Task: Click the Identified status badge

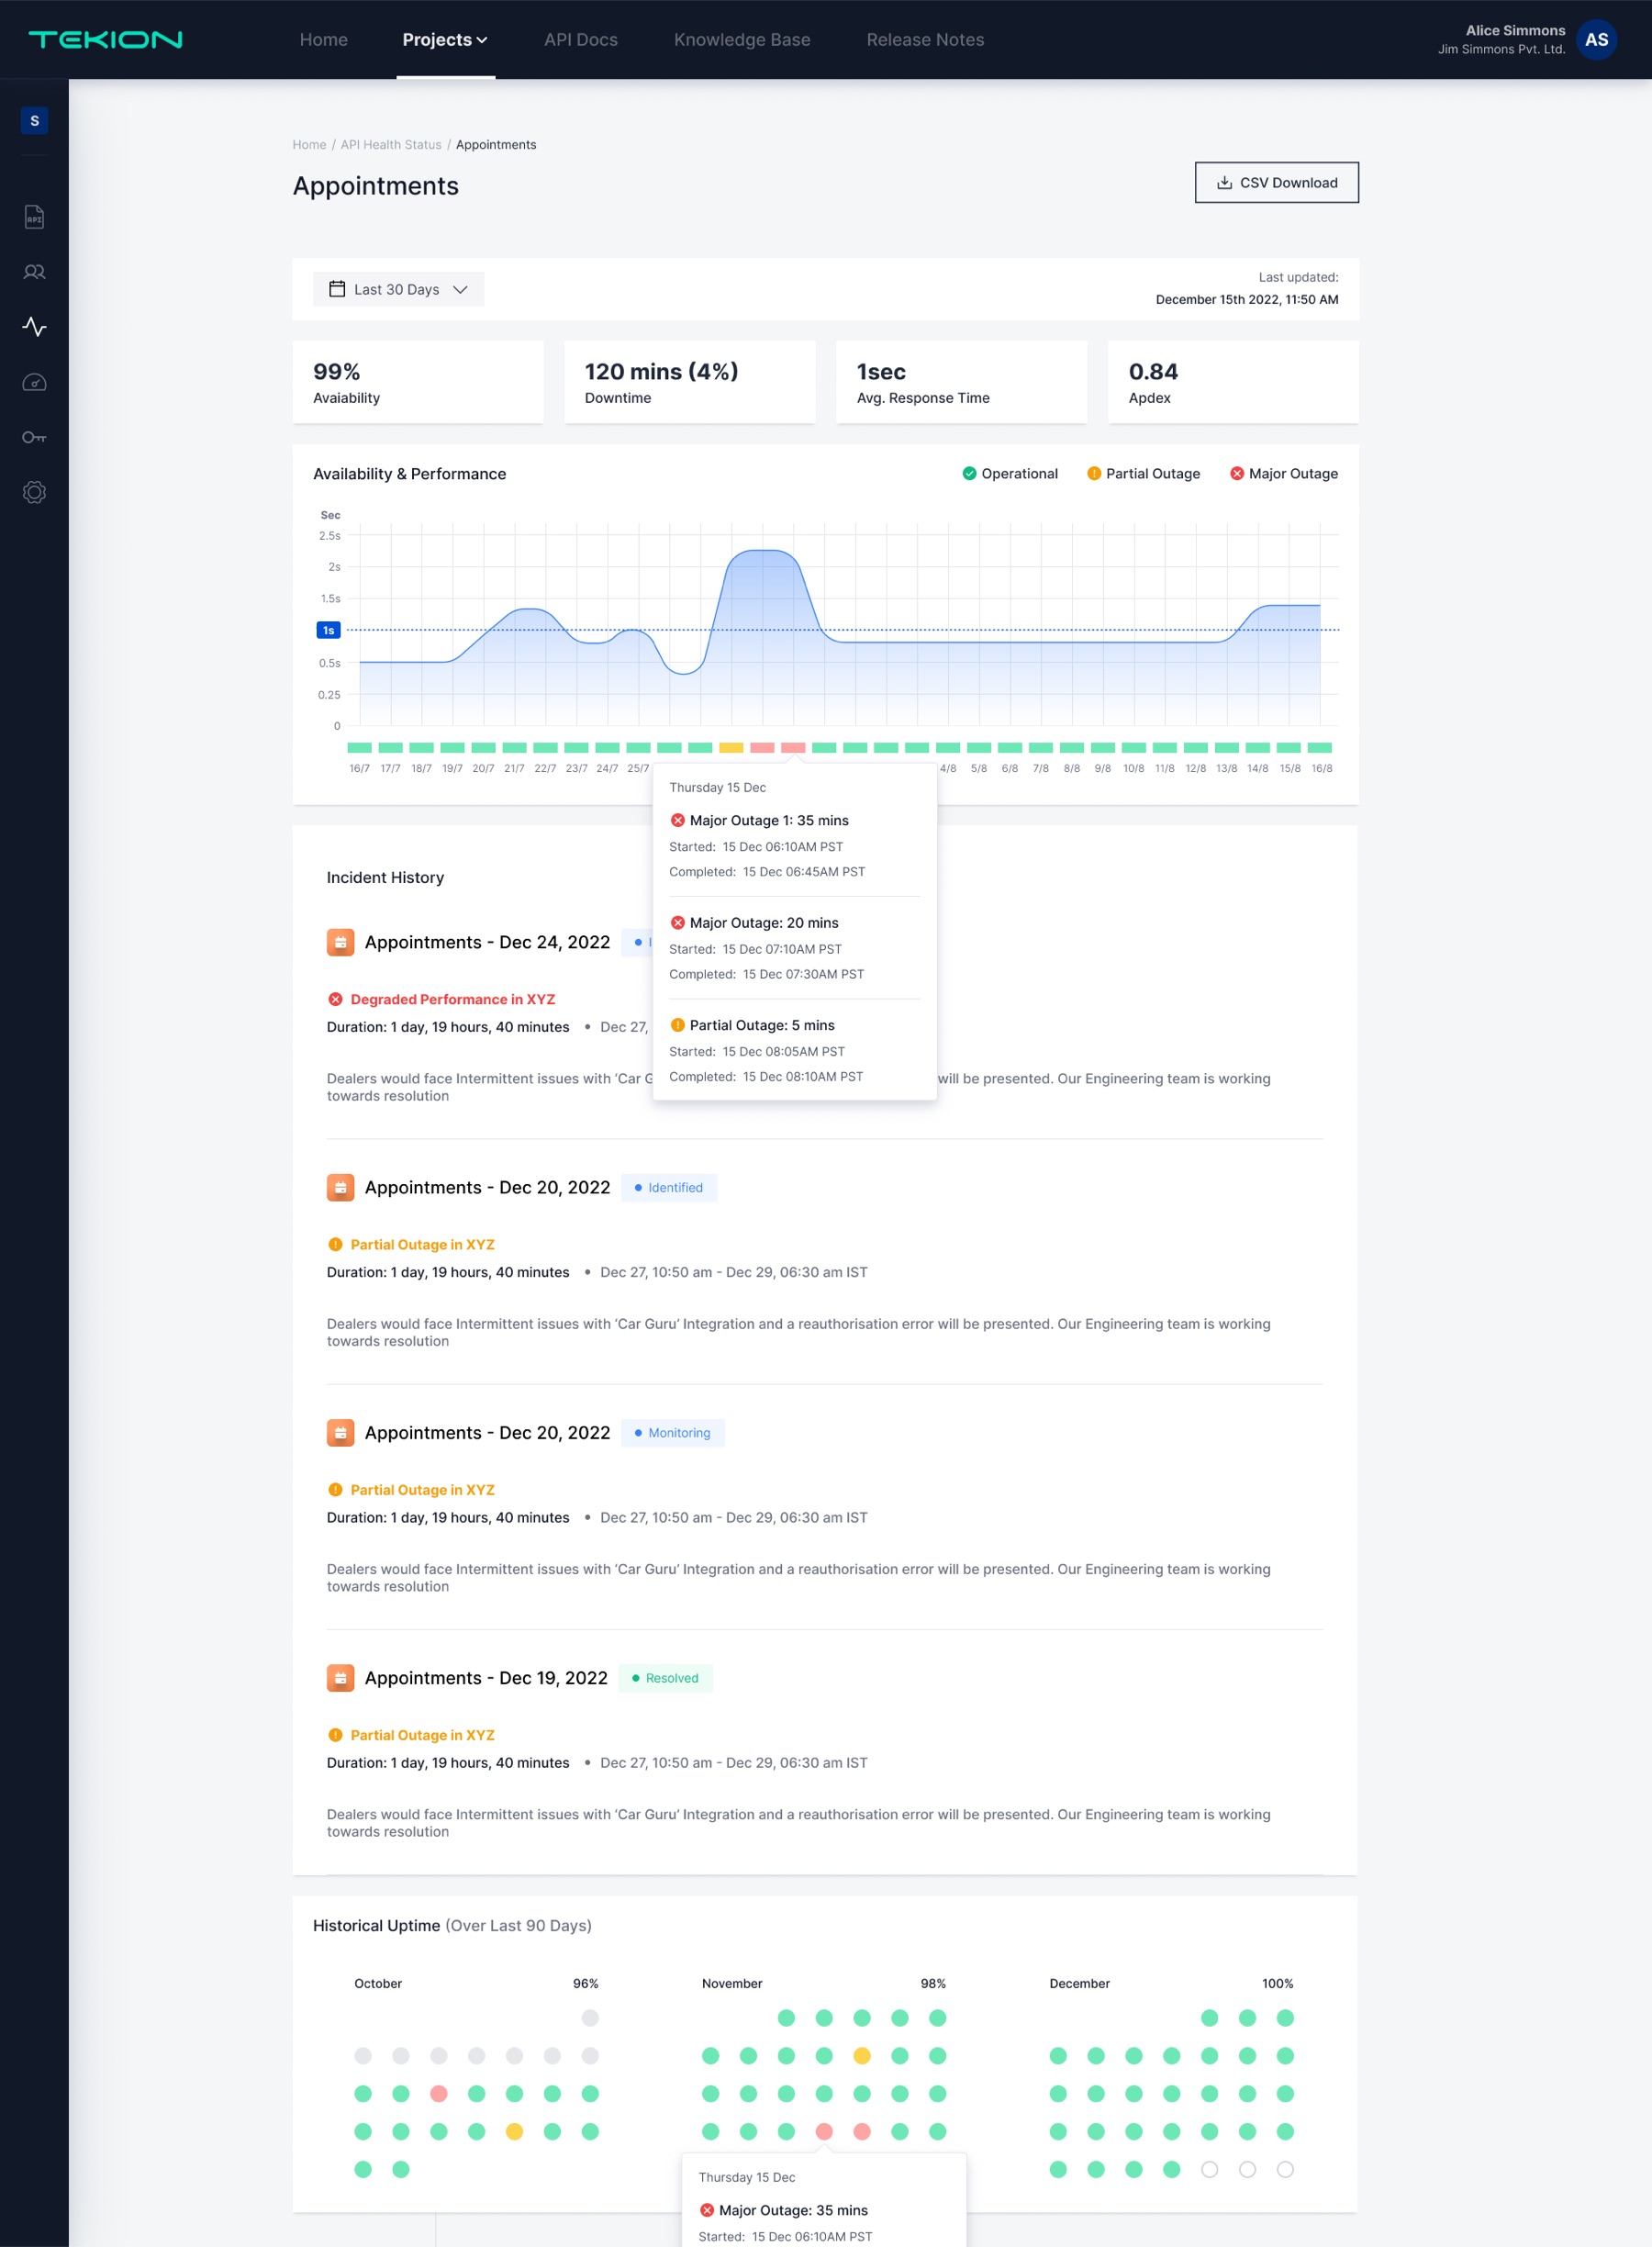Action: click(669, 1188)
